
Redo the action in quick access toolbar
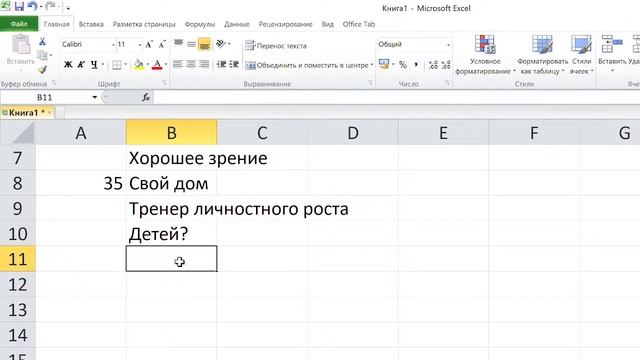click(50, 7)
